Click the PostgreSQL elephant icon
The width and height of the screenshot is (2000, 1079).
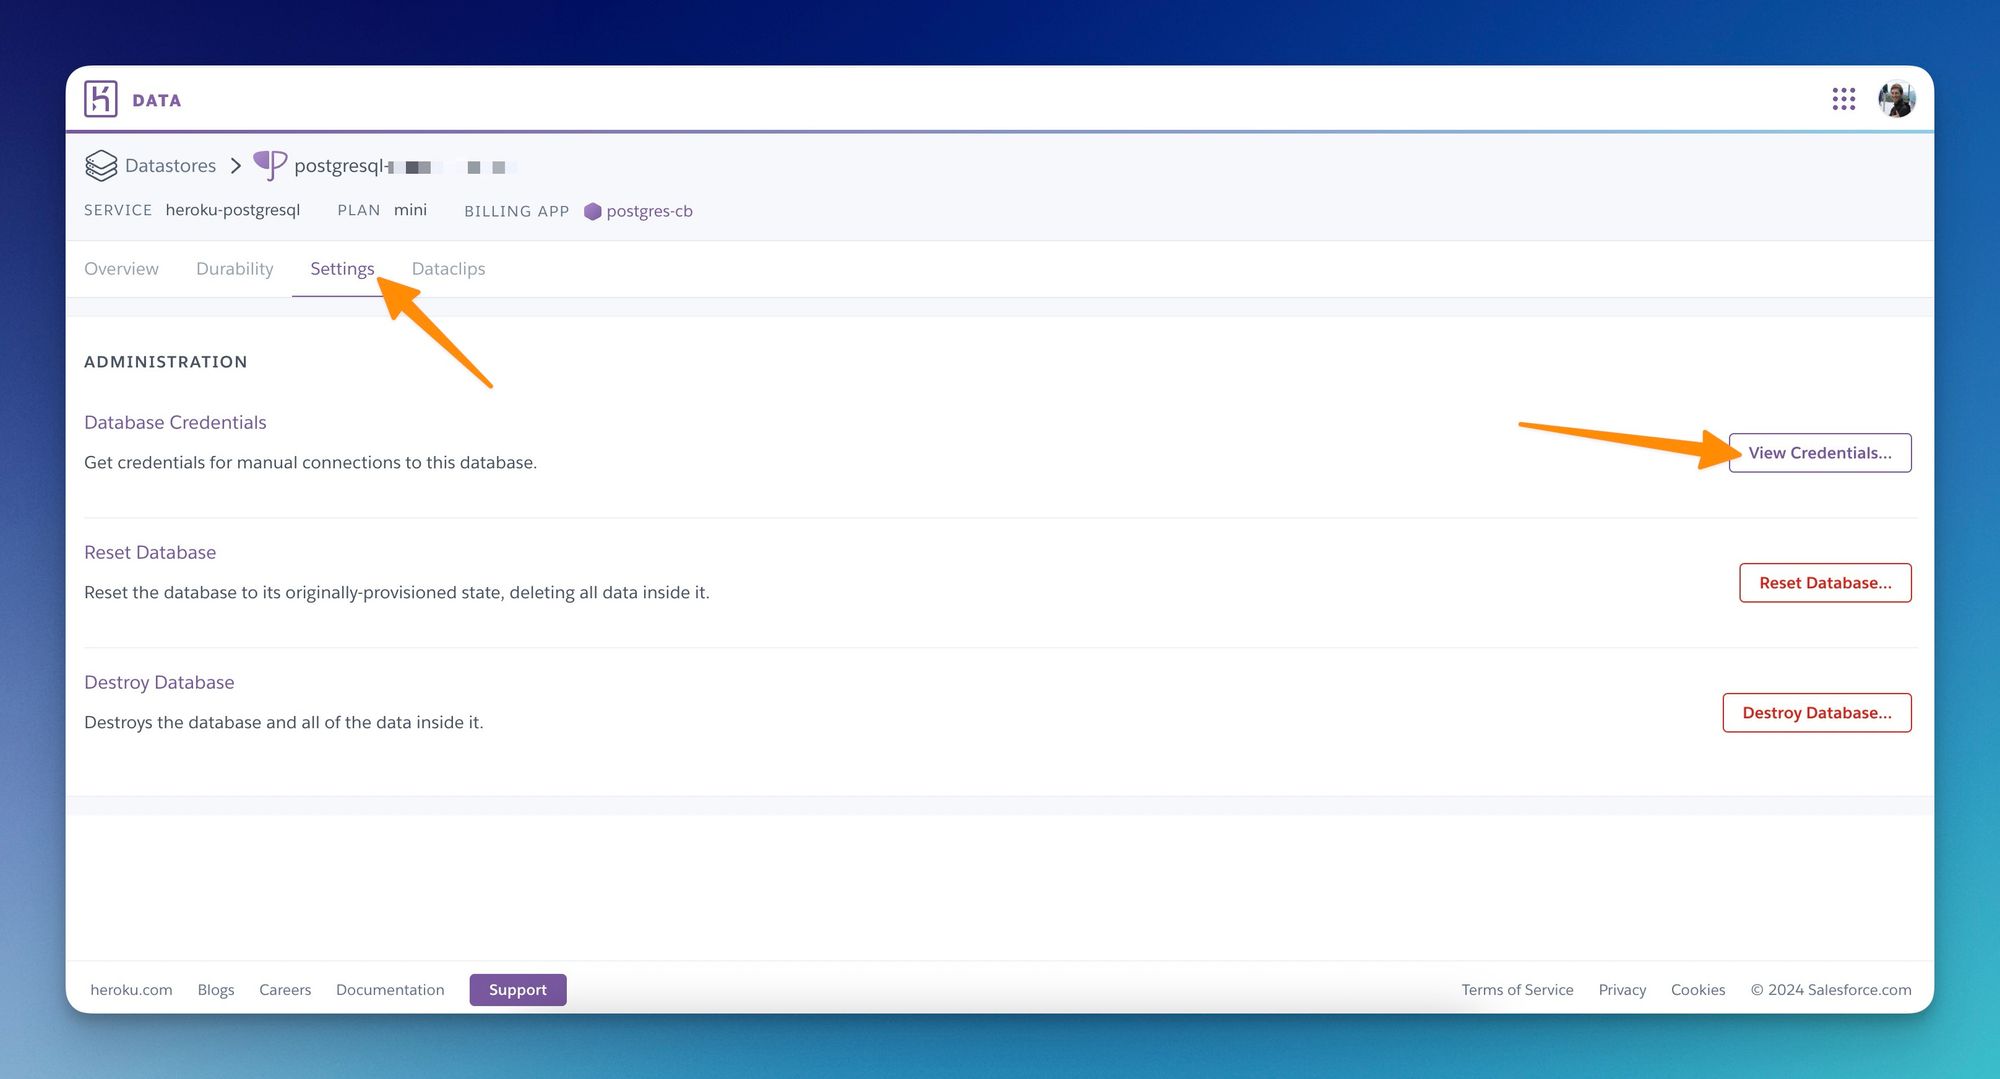(270, 165)
